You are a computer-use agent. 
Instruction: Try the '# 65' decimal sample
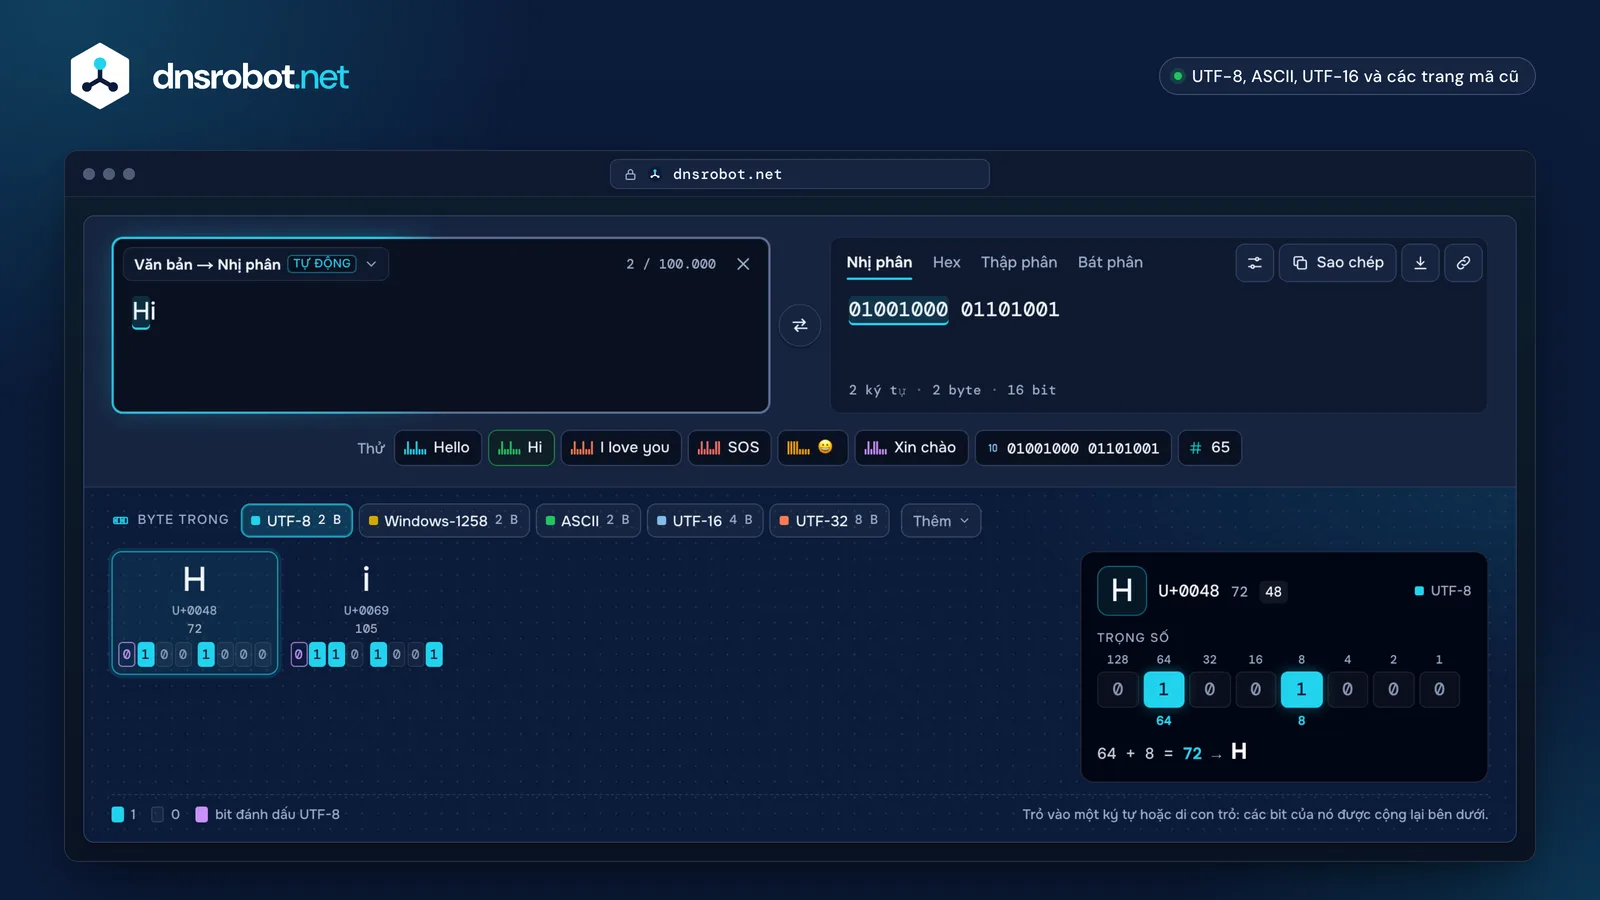[x=1210, y=447]
